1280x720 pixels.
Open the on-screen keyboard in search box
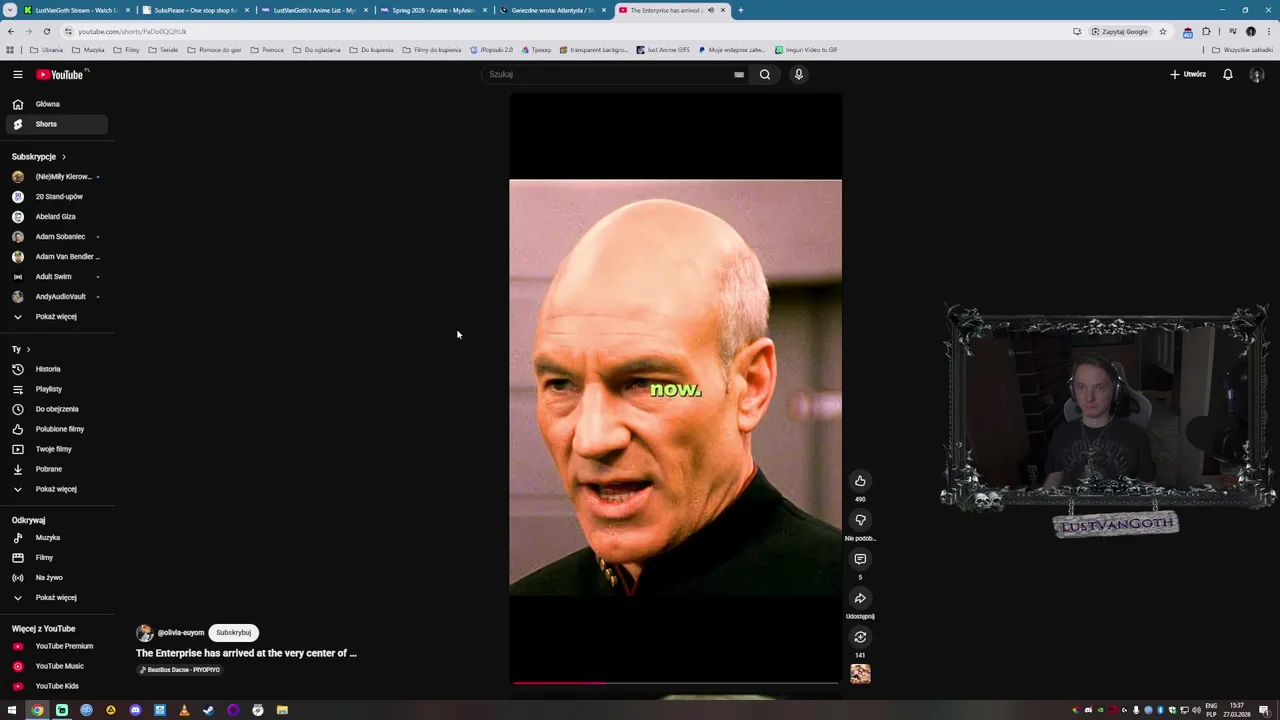pos(739,74)
